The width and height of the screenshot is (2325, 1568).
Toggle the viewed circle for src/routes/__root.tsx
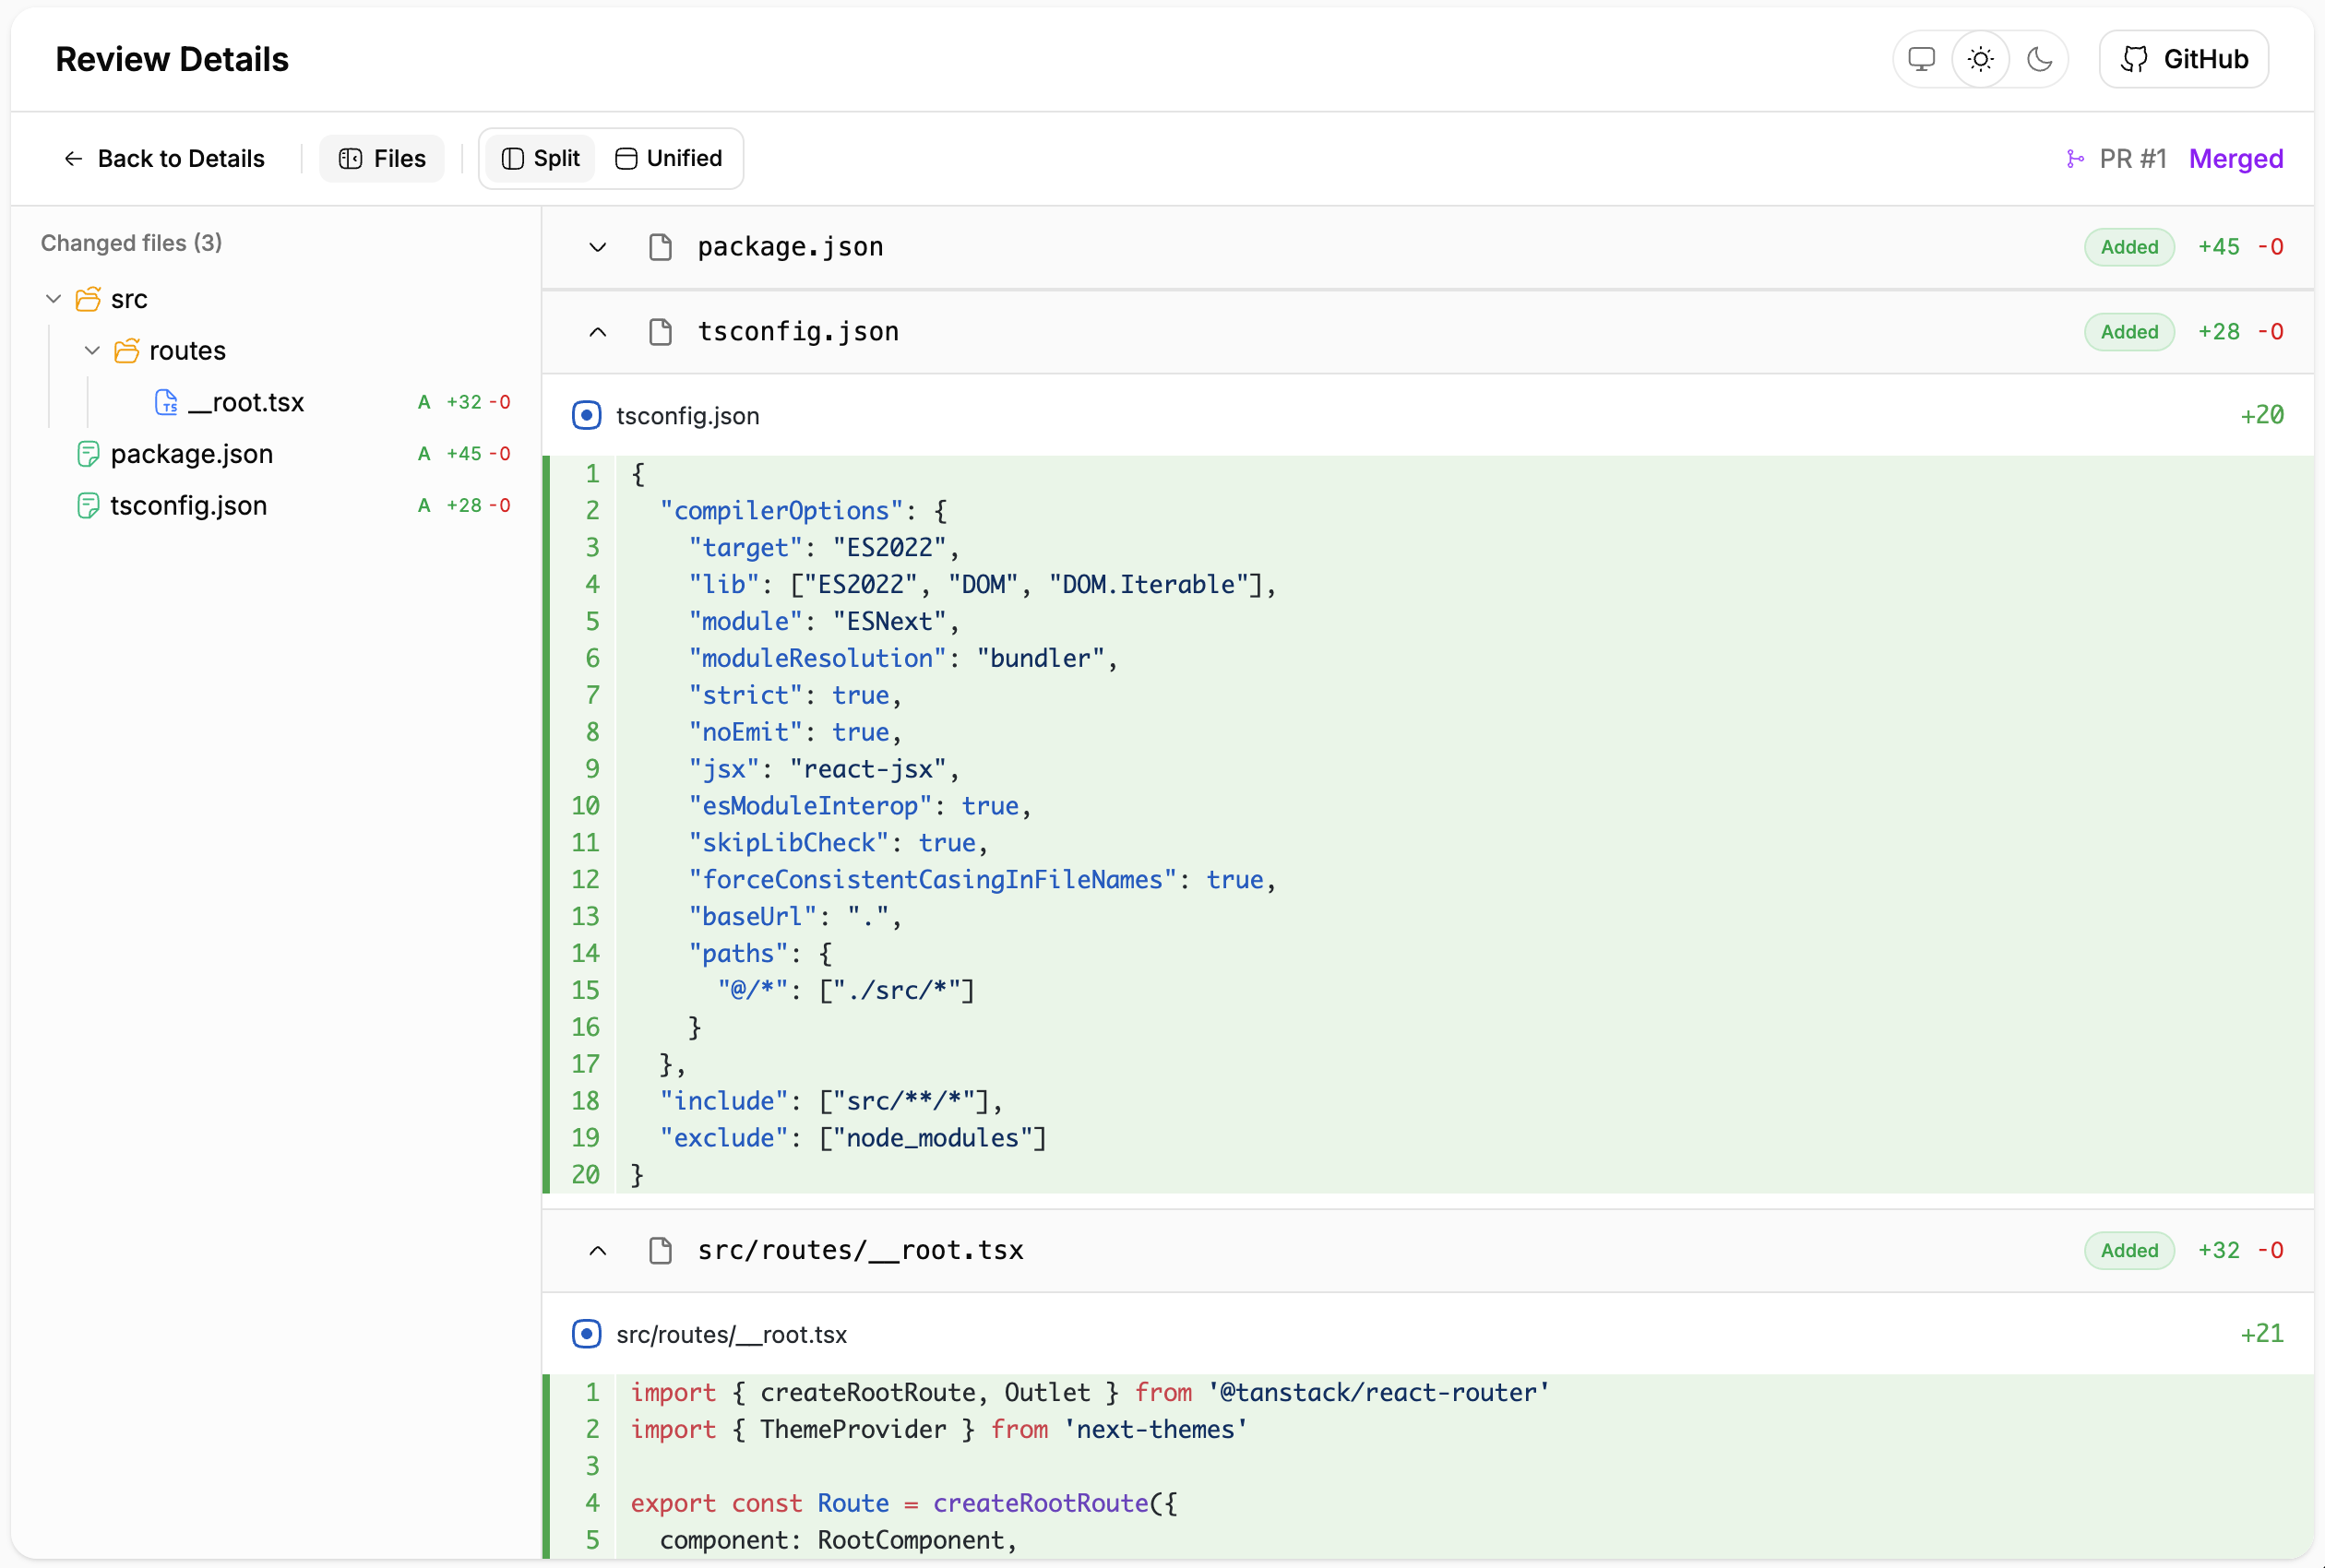click(x=587, y=1334)
